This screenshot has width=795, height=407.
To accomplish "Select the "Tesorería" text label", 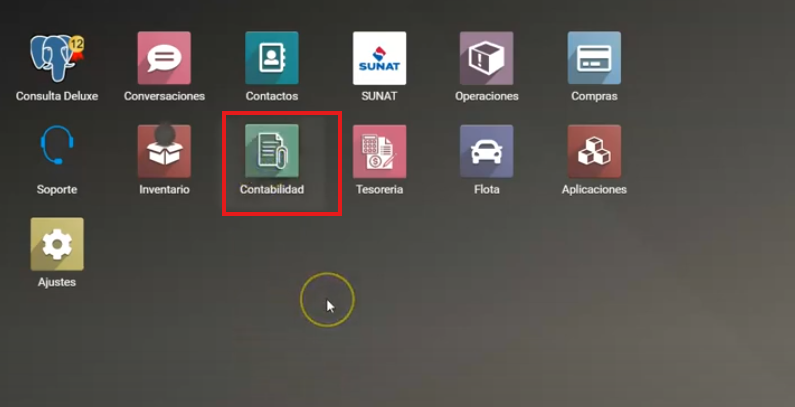I will [x=379, y=190].
